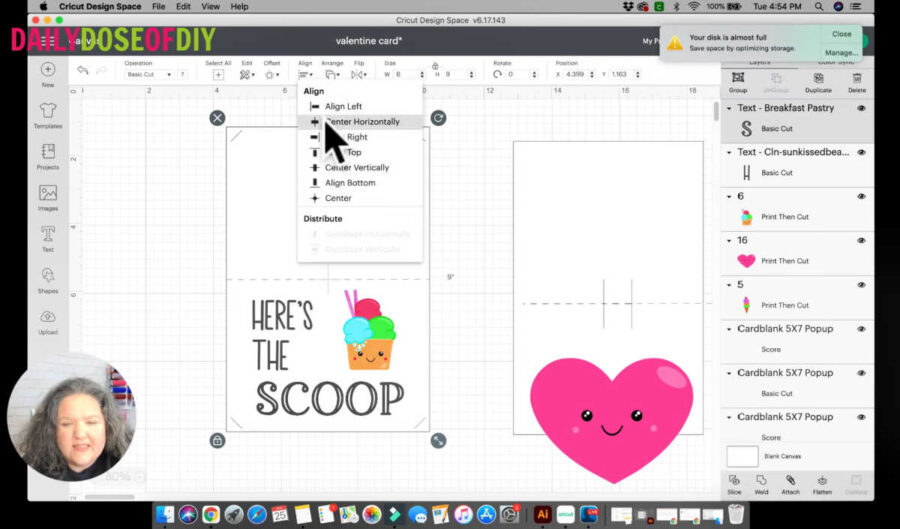Open the Operation Basic Cut dropdown
Screen dimensions: 900x529
pos(149,75)
